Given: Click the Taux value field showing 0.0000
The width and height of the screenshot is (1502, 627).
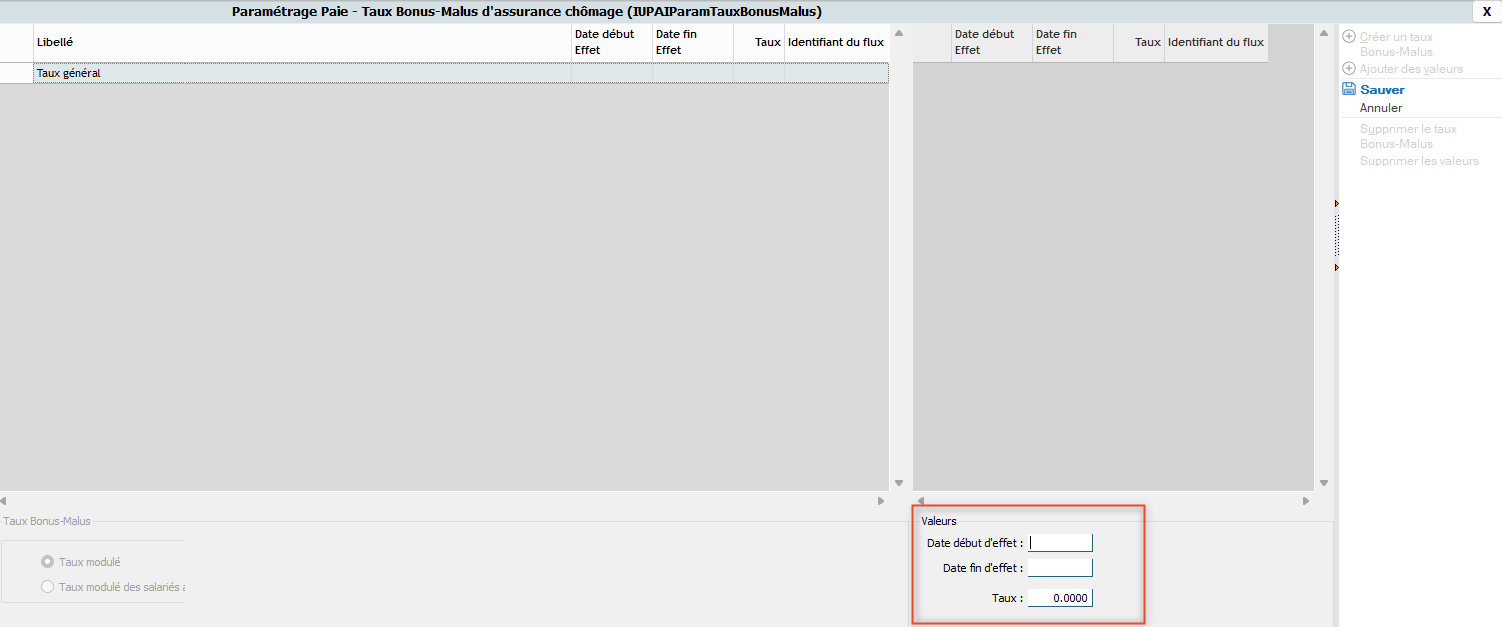Looking at the screenshot, I should click(1060, 598).
